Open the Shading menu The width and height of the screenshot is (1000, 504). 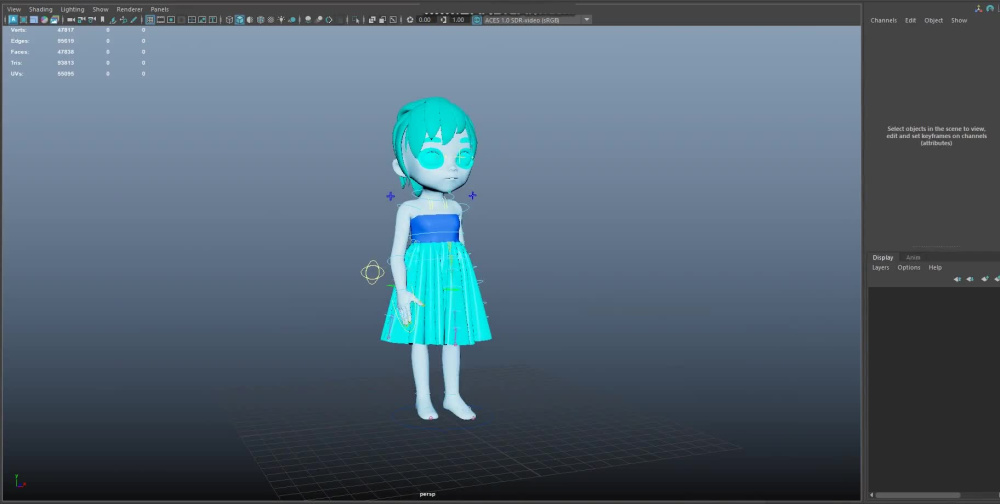(41, 10)
